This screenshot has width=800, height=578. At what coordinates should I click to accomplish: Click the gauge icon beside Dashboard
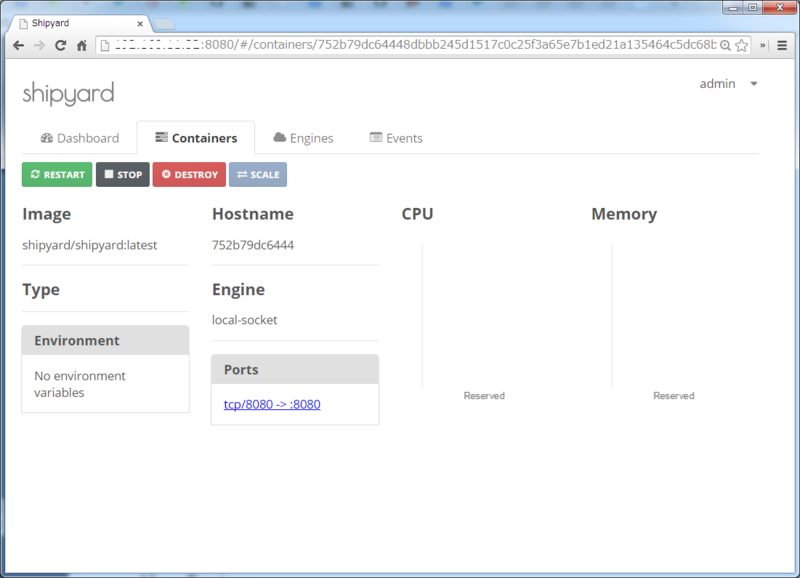click(x=47, y=138)
